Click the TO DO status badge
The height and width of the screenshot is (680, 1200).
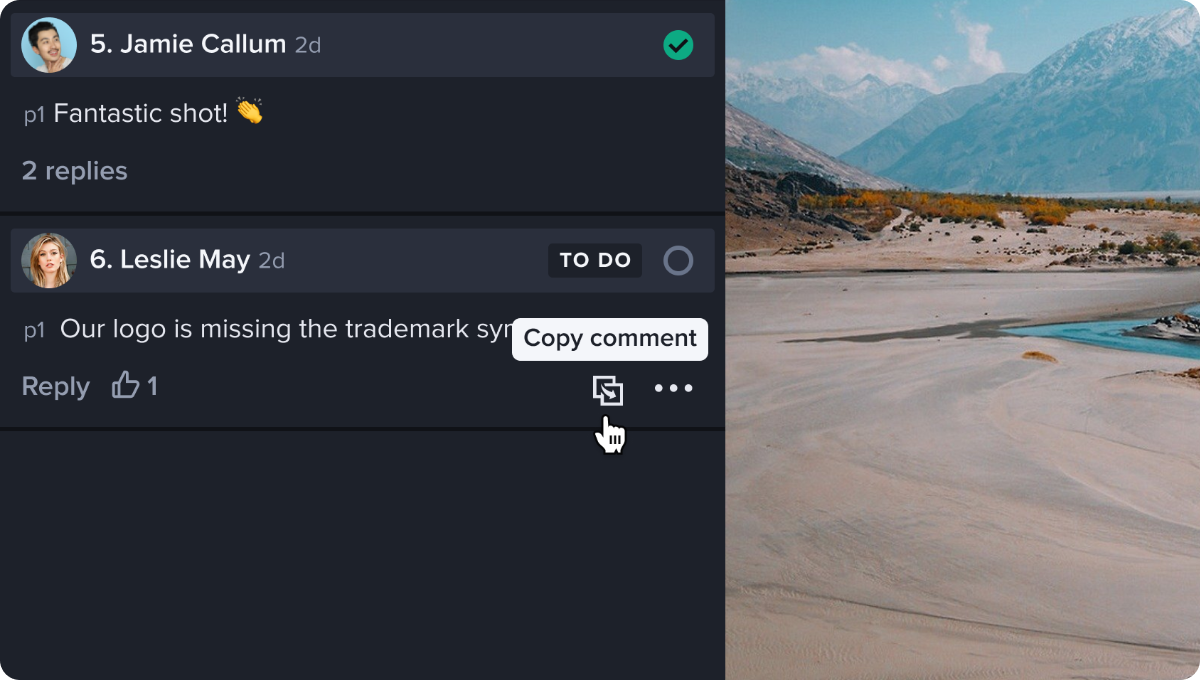coord(595,261)
